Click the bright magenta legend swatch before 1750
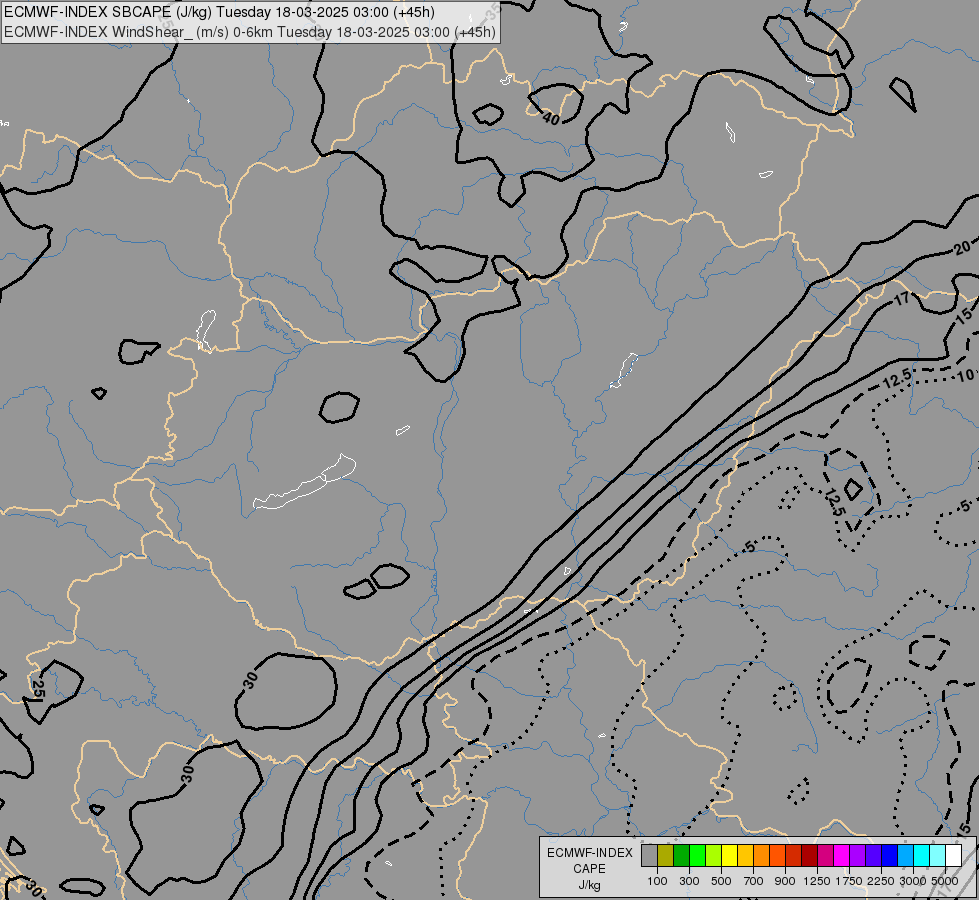 (x=841, y=855)
